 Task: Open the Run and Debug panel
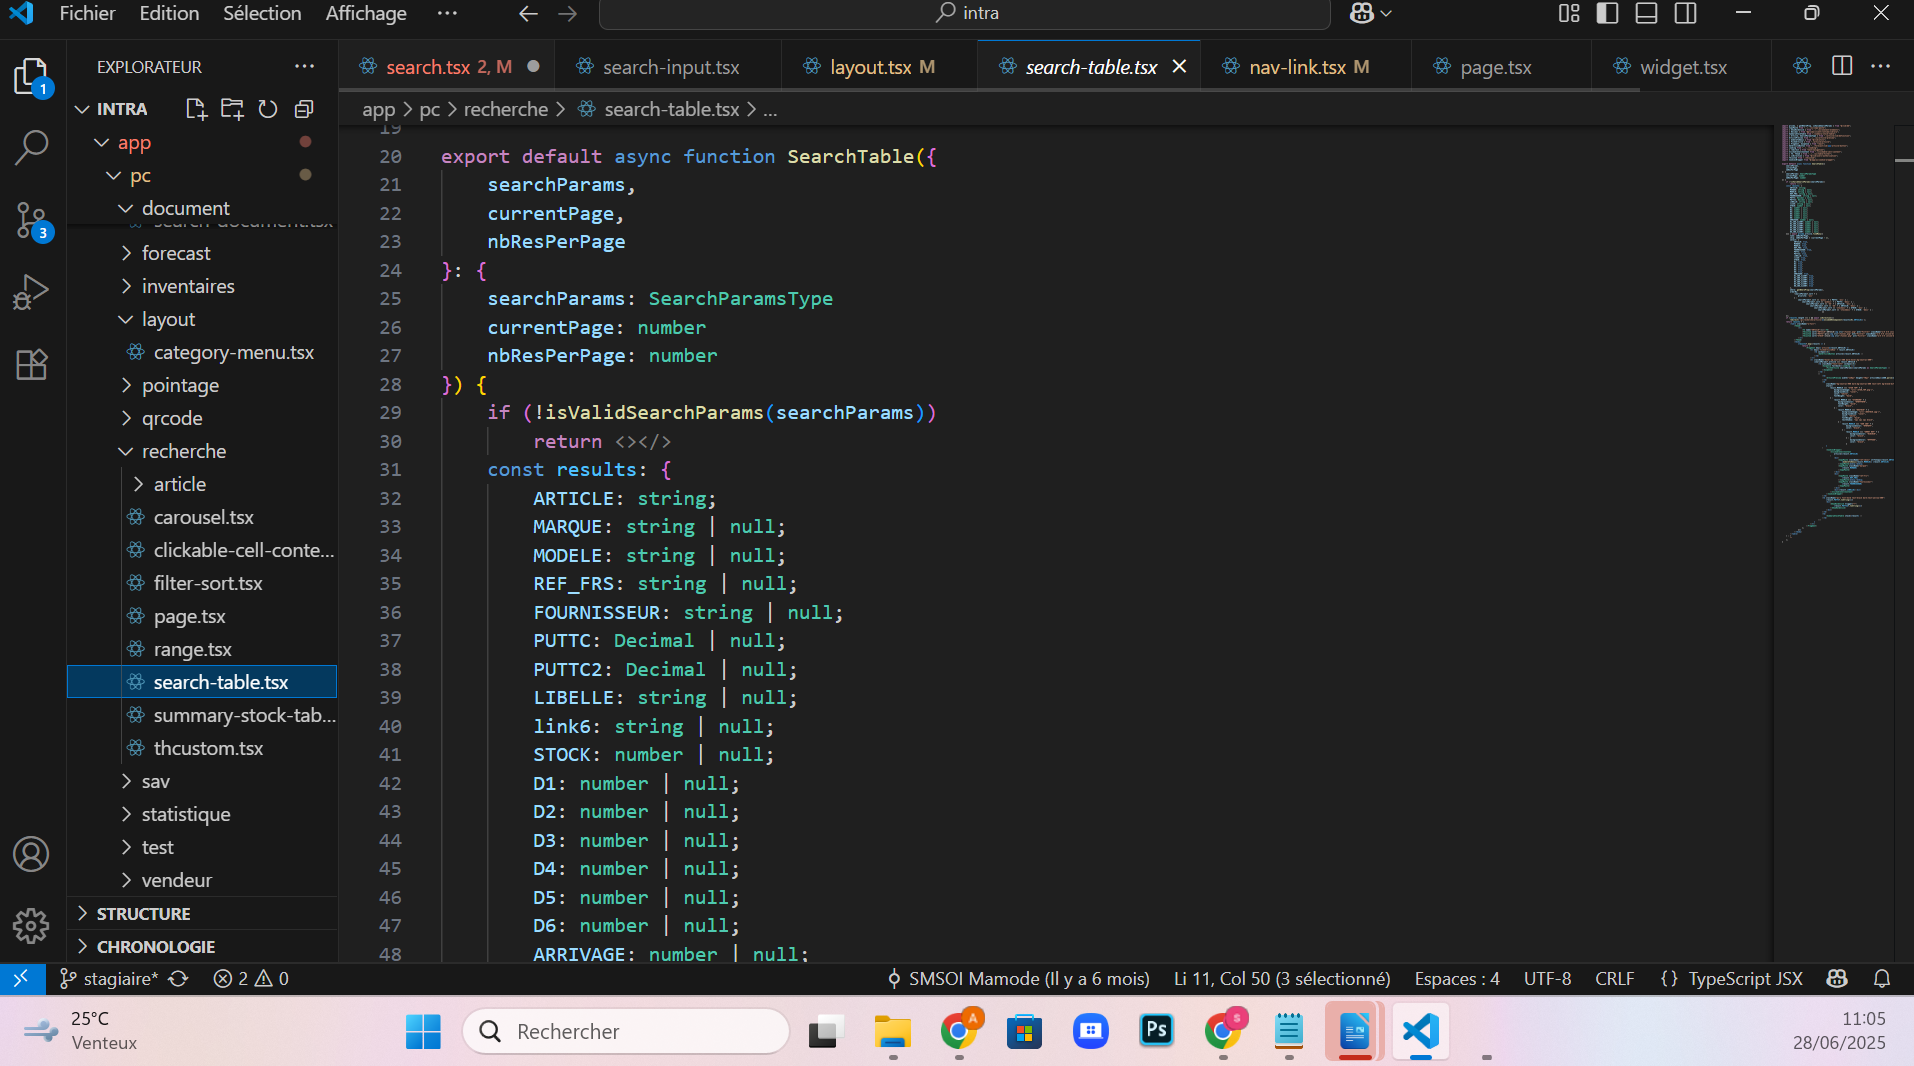(31, 291)
